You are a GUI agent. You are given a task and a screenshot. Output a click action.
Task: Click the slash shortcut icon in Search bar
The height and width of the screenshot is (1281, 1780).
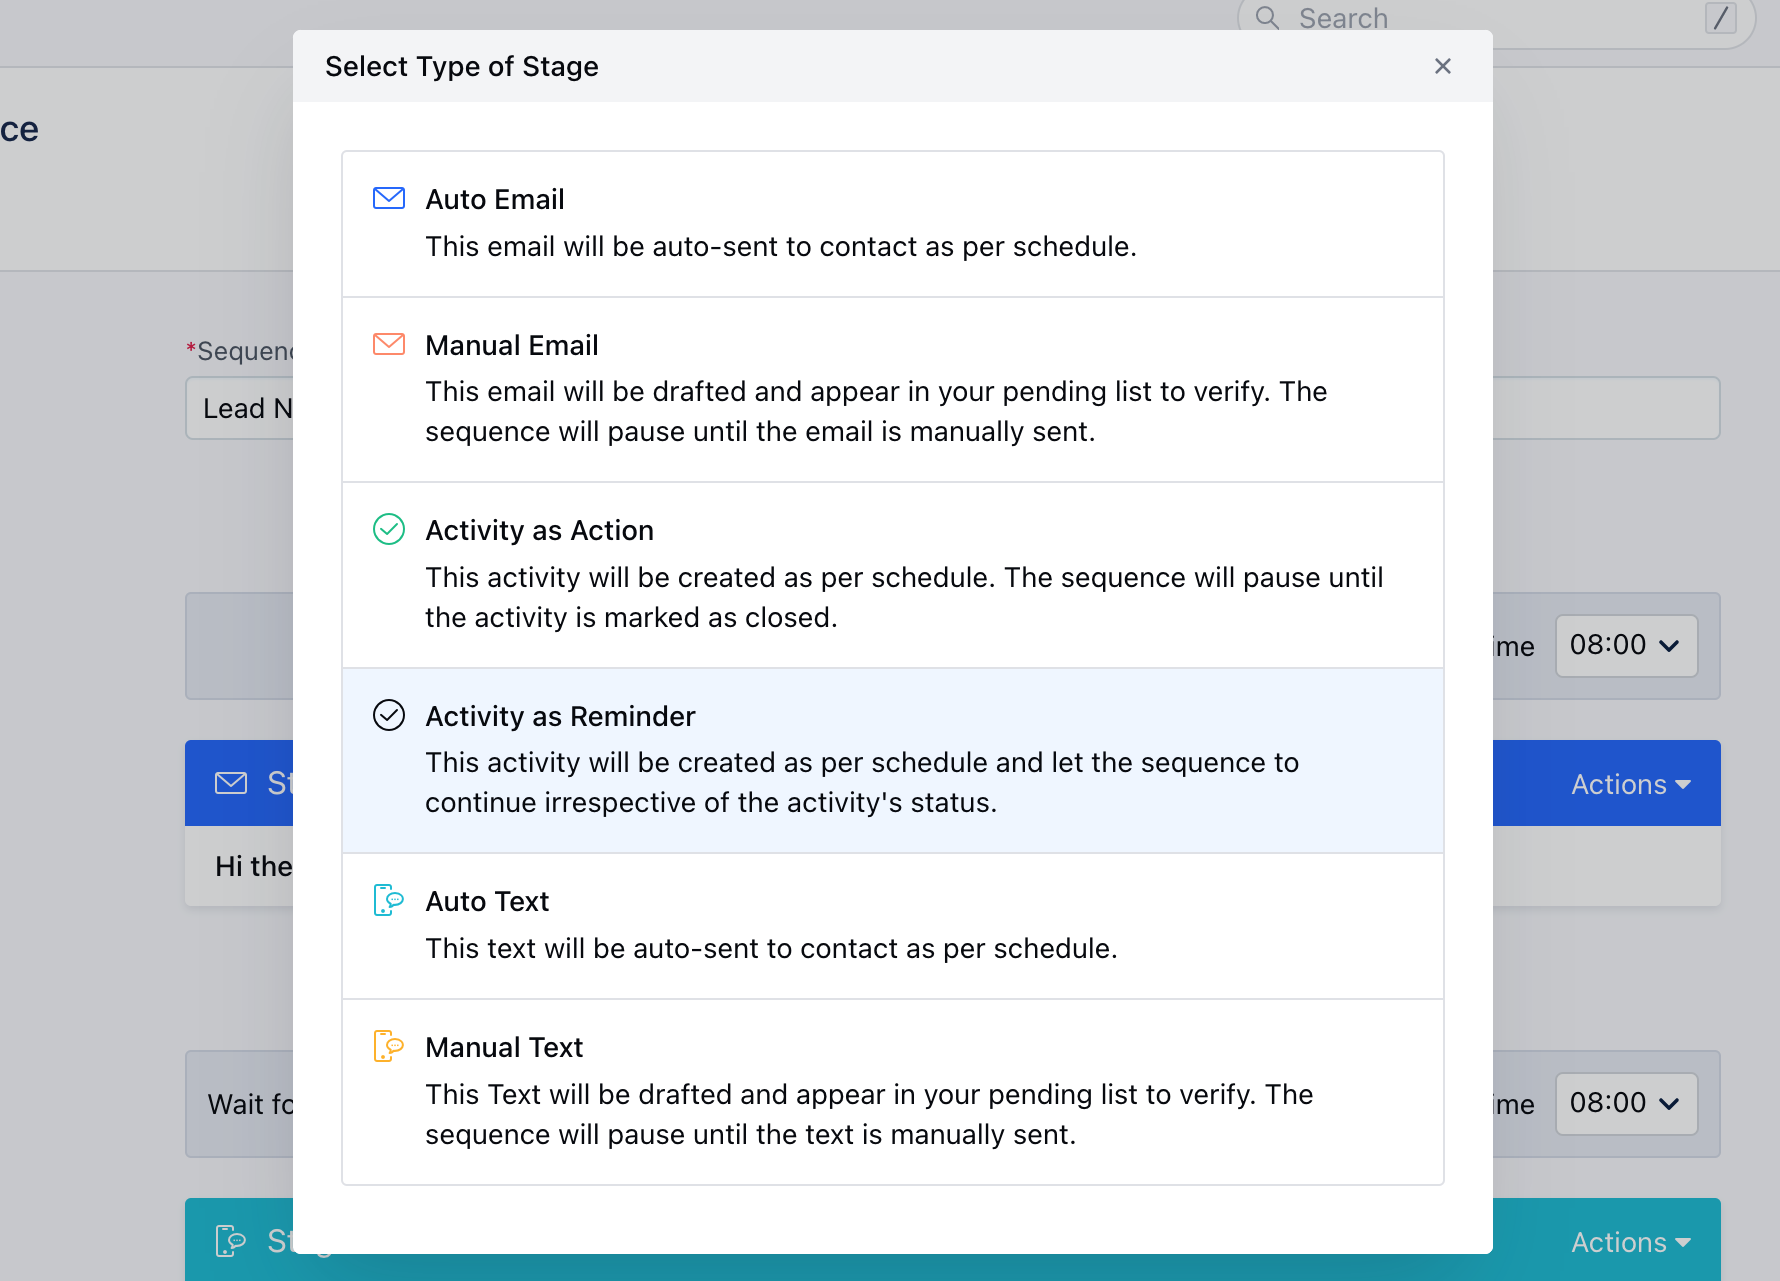1721,17
